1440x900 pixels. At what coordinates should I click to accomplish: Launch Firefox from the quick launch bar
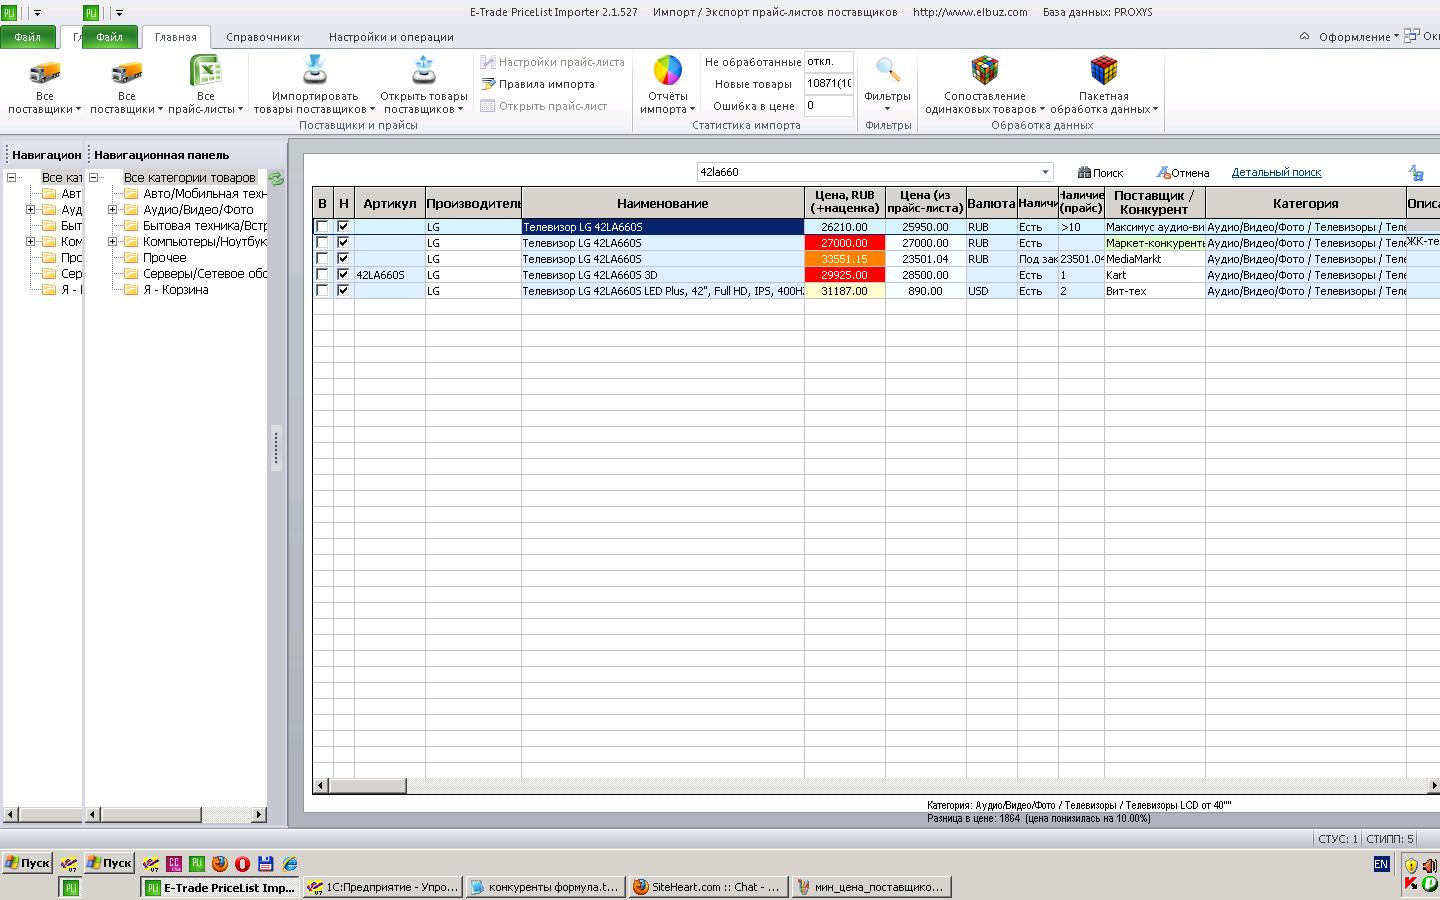[x=220, y=864]
